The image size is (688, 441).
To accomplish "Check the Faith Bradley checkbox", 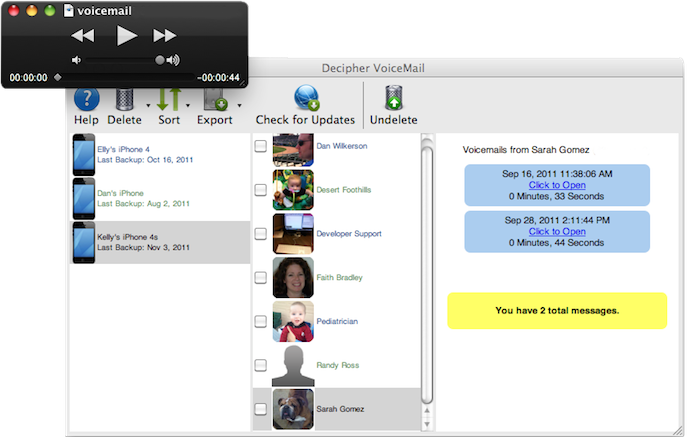I will point(261,278).
